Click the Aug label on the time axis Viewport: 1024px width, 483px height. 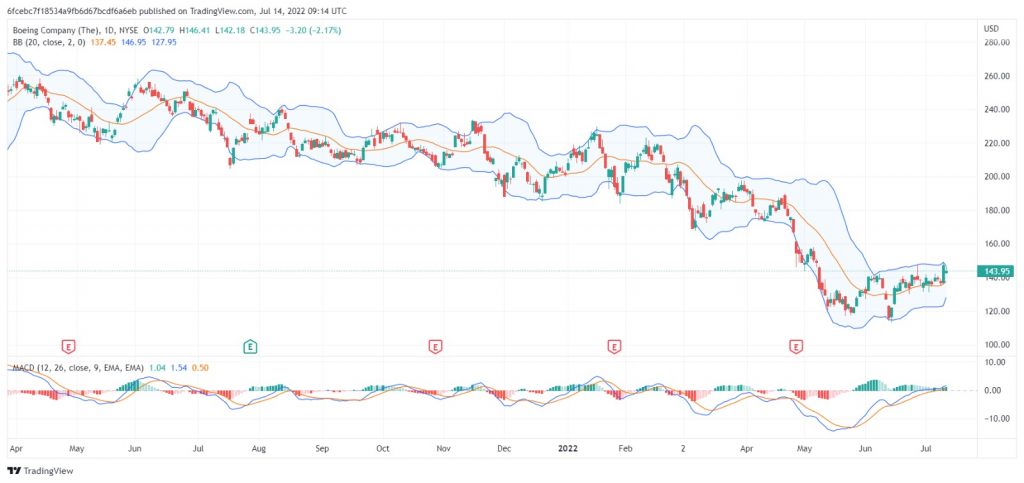pyautogui.click(x=259, y=449)
